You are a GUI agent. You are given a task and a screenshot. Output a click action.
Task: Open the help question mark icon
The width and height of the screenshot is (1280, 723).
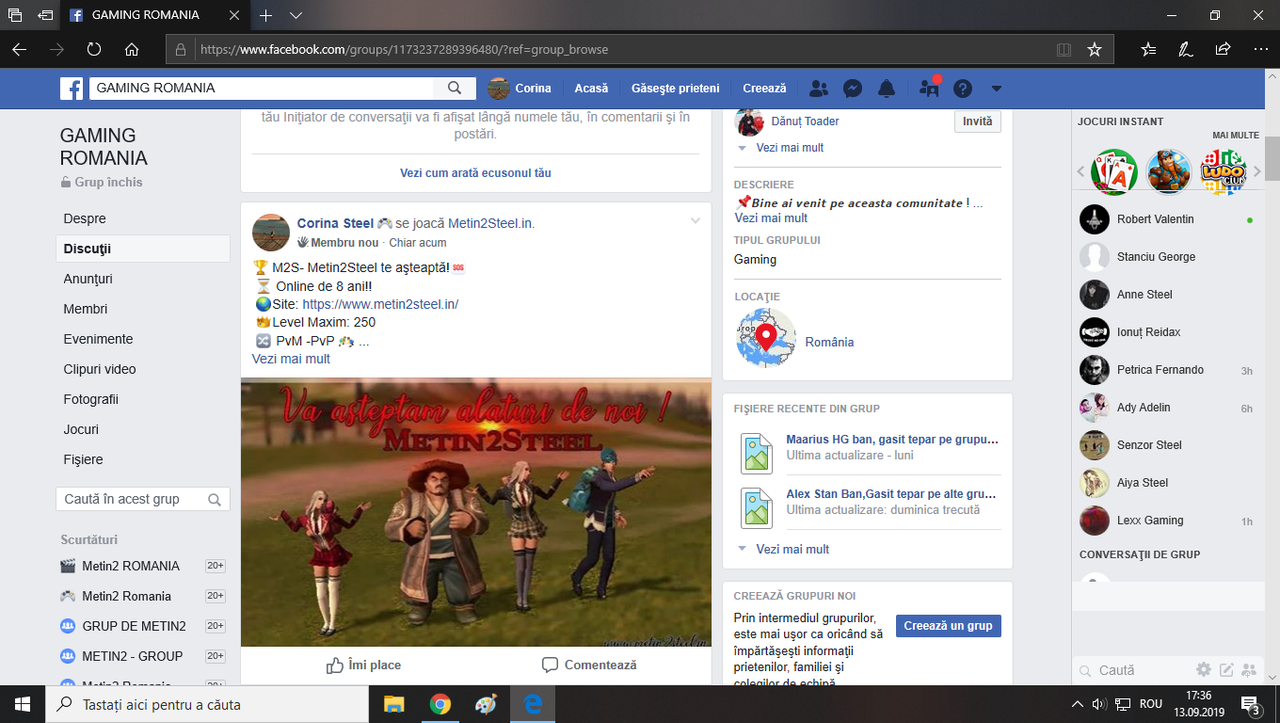pos(962,88)
